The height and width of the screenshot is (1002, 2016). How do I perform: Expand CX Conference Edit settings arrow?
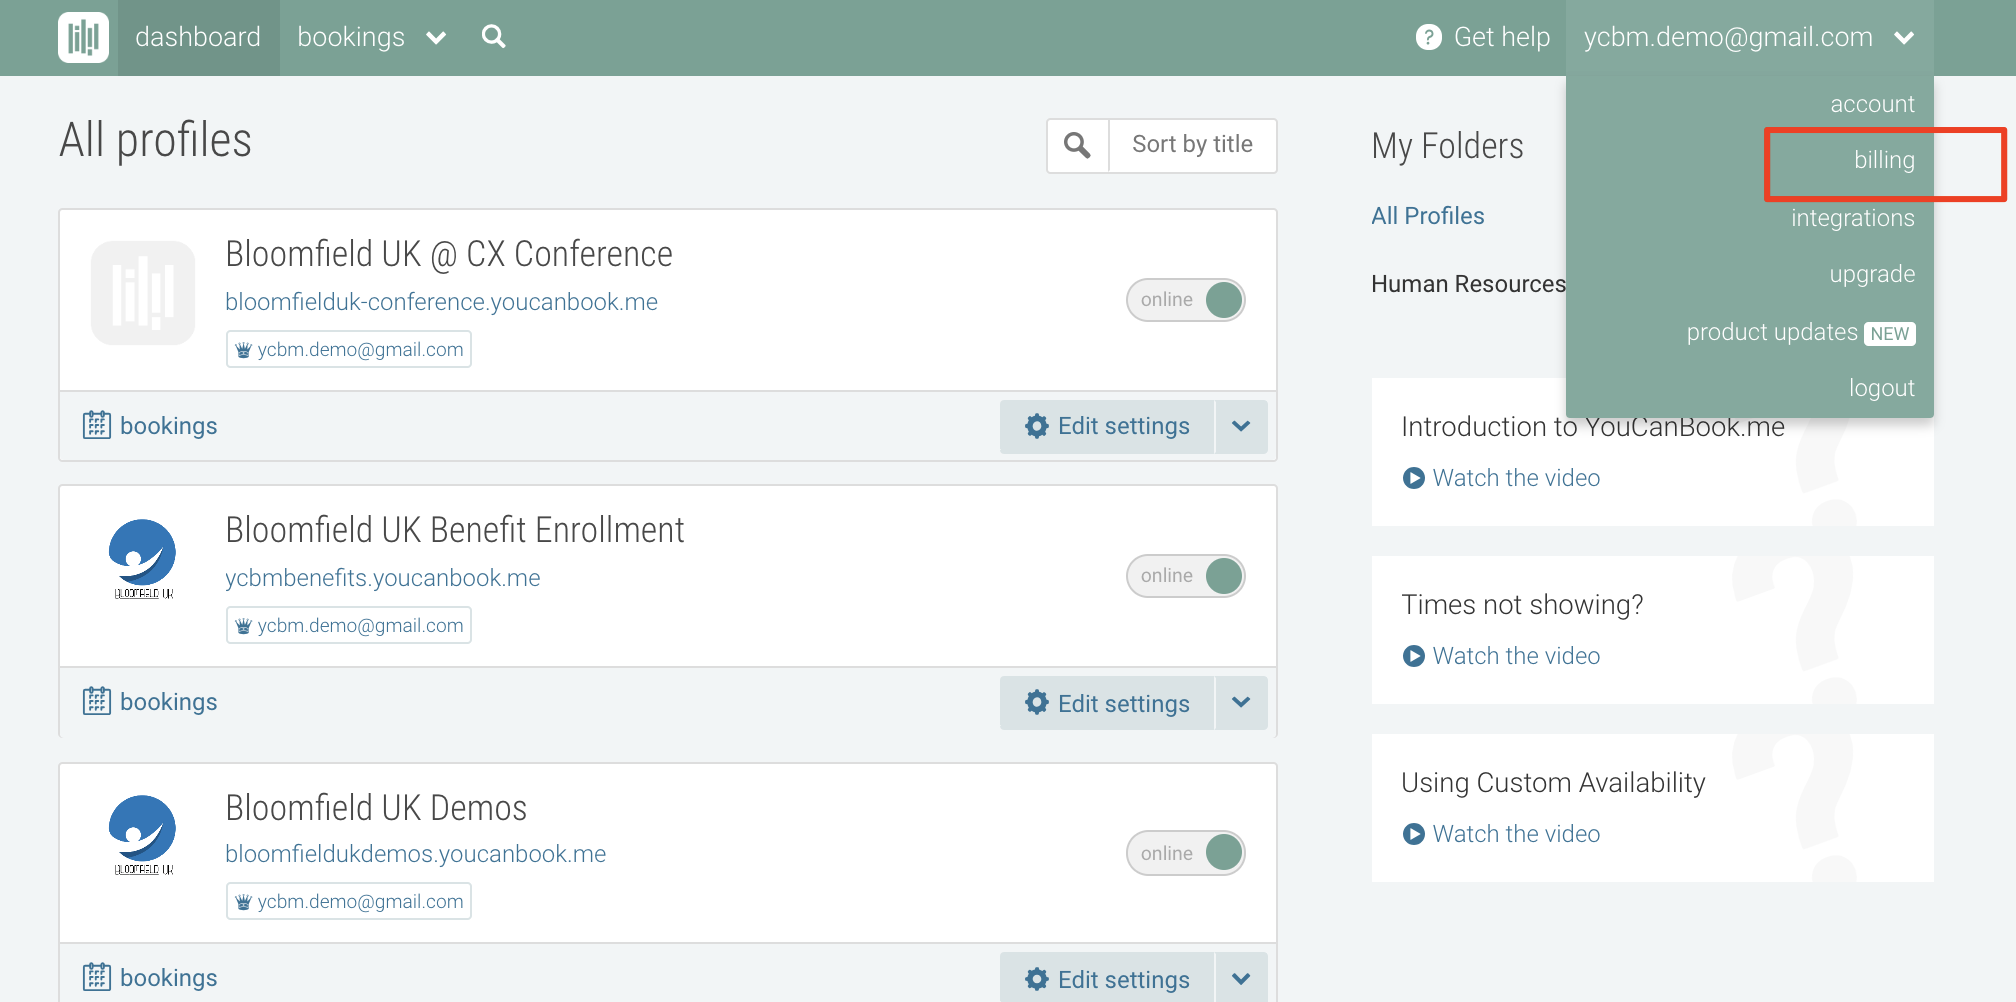(x=1241, y=426)
